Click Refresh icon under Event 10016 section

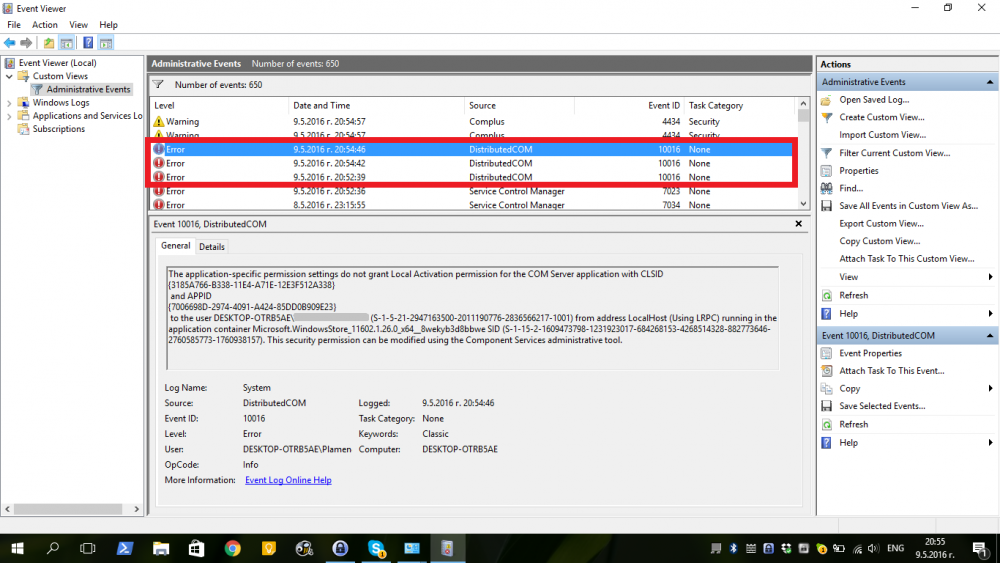point(827,425)
